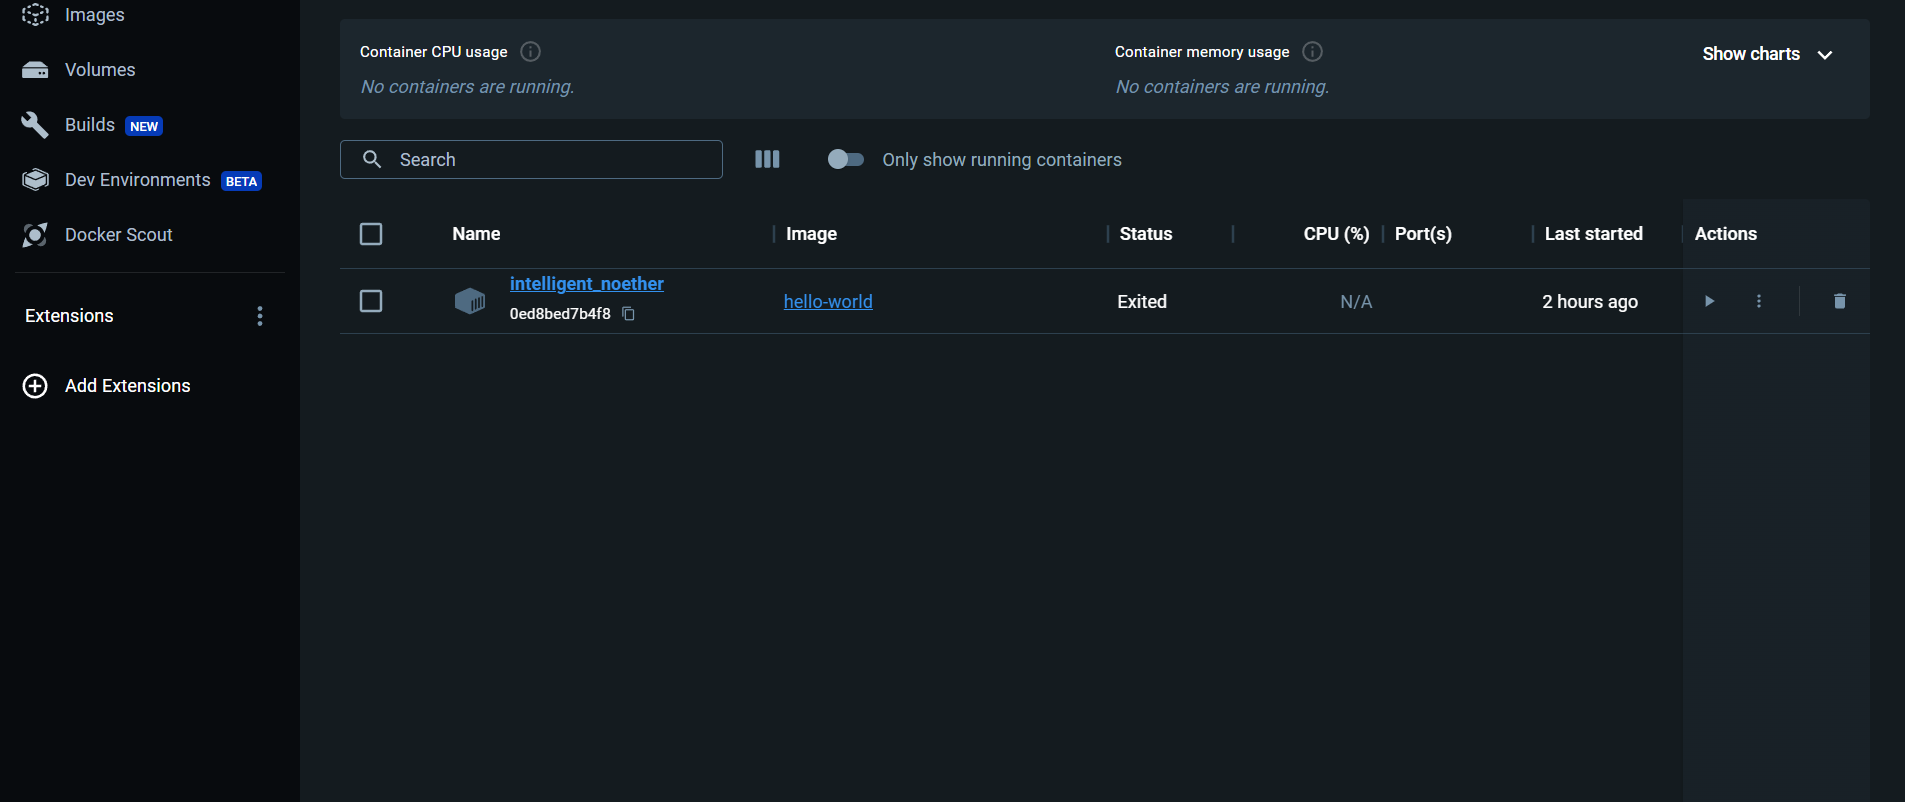Show Container memory usage info icon
1905x802 pixels.
coord(1313,51)
